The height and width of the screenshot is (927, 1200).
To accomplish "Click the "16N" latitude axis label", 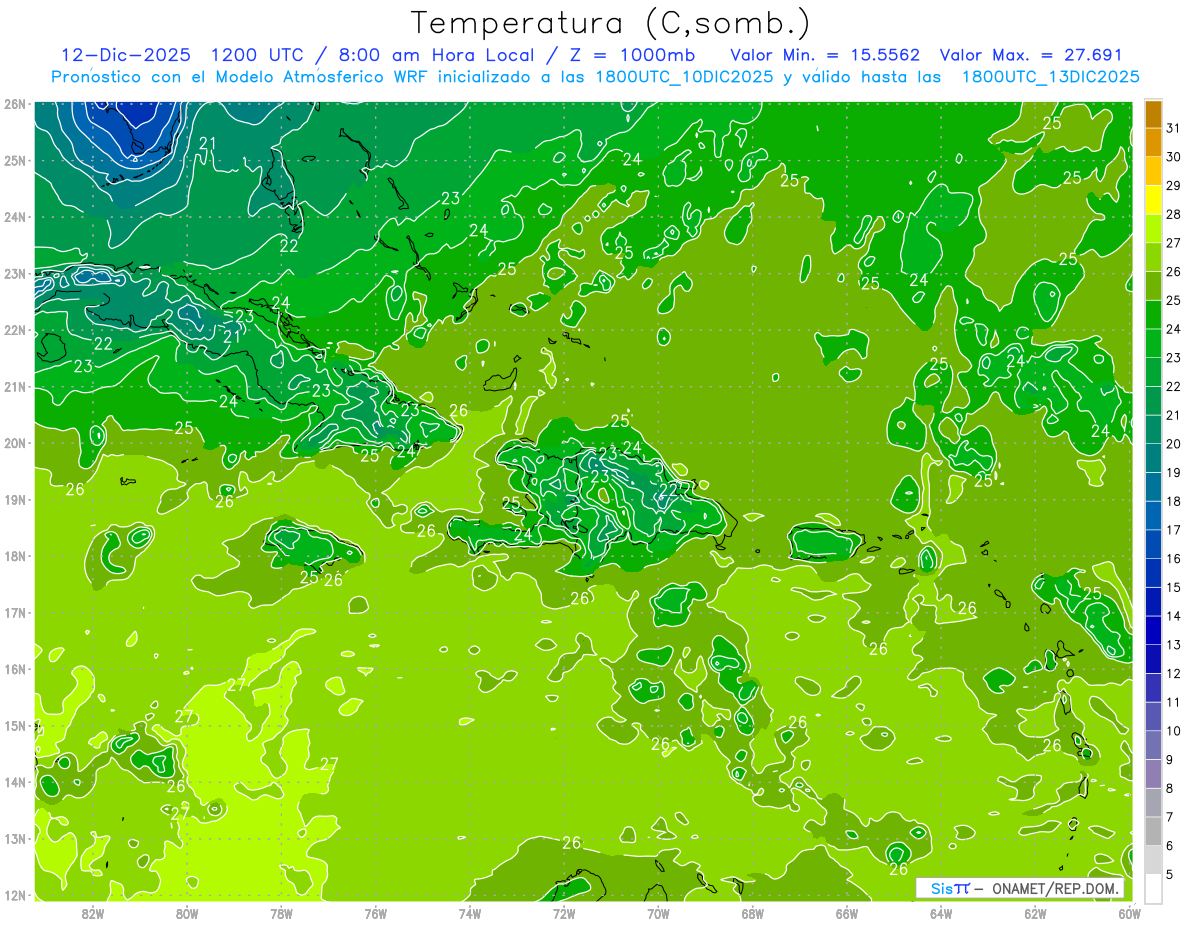I will [x=15, y=669].
